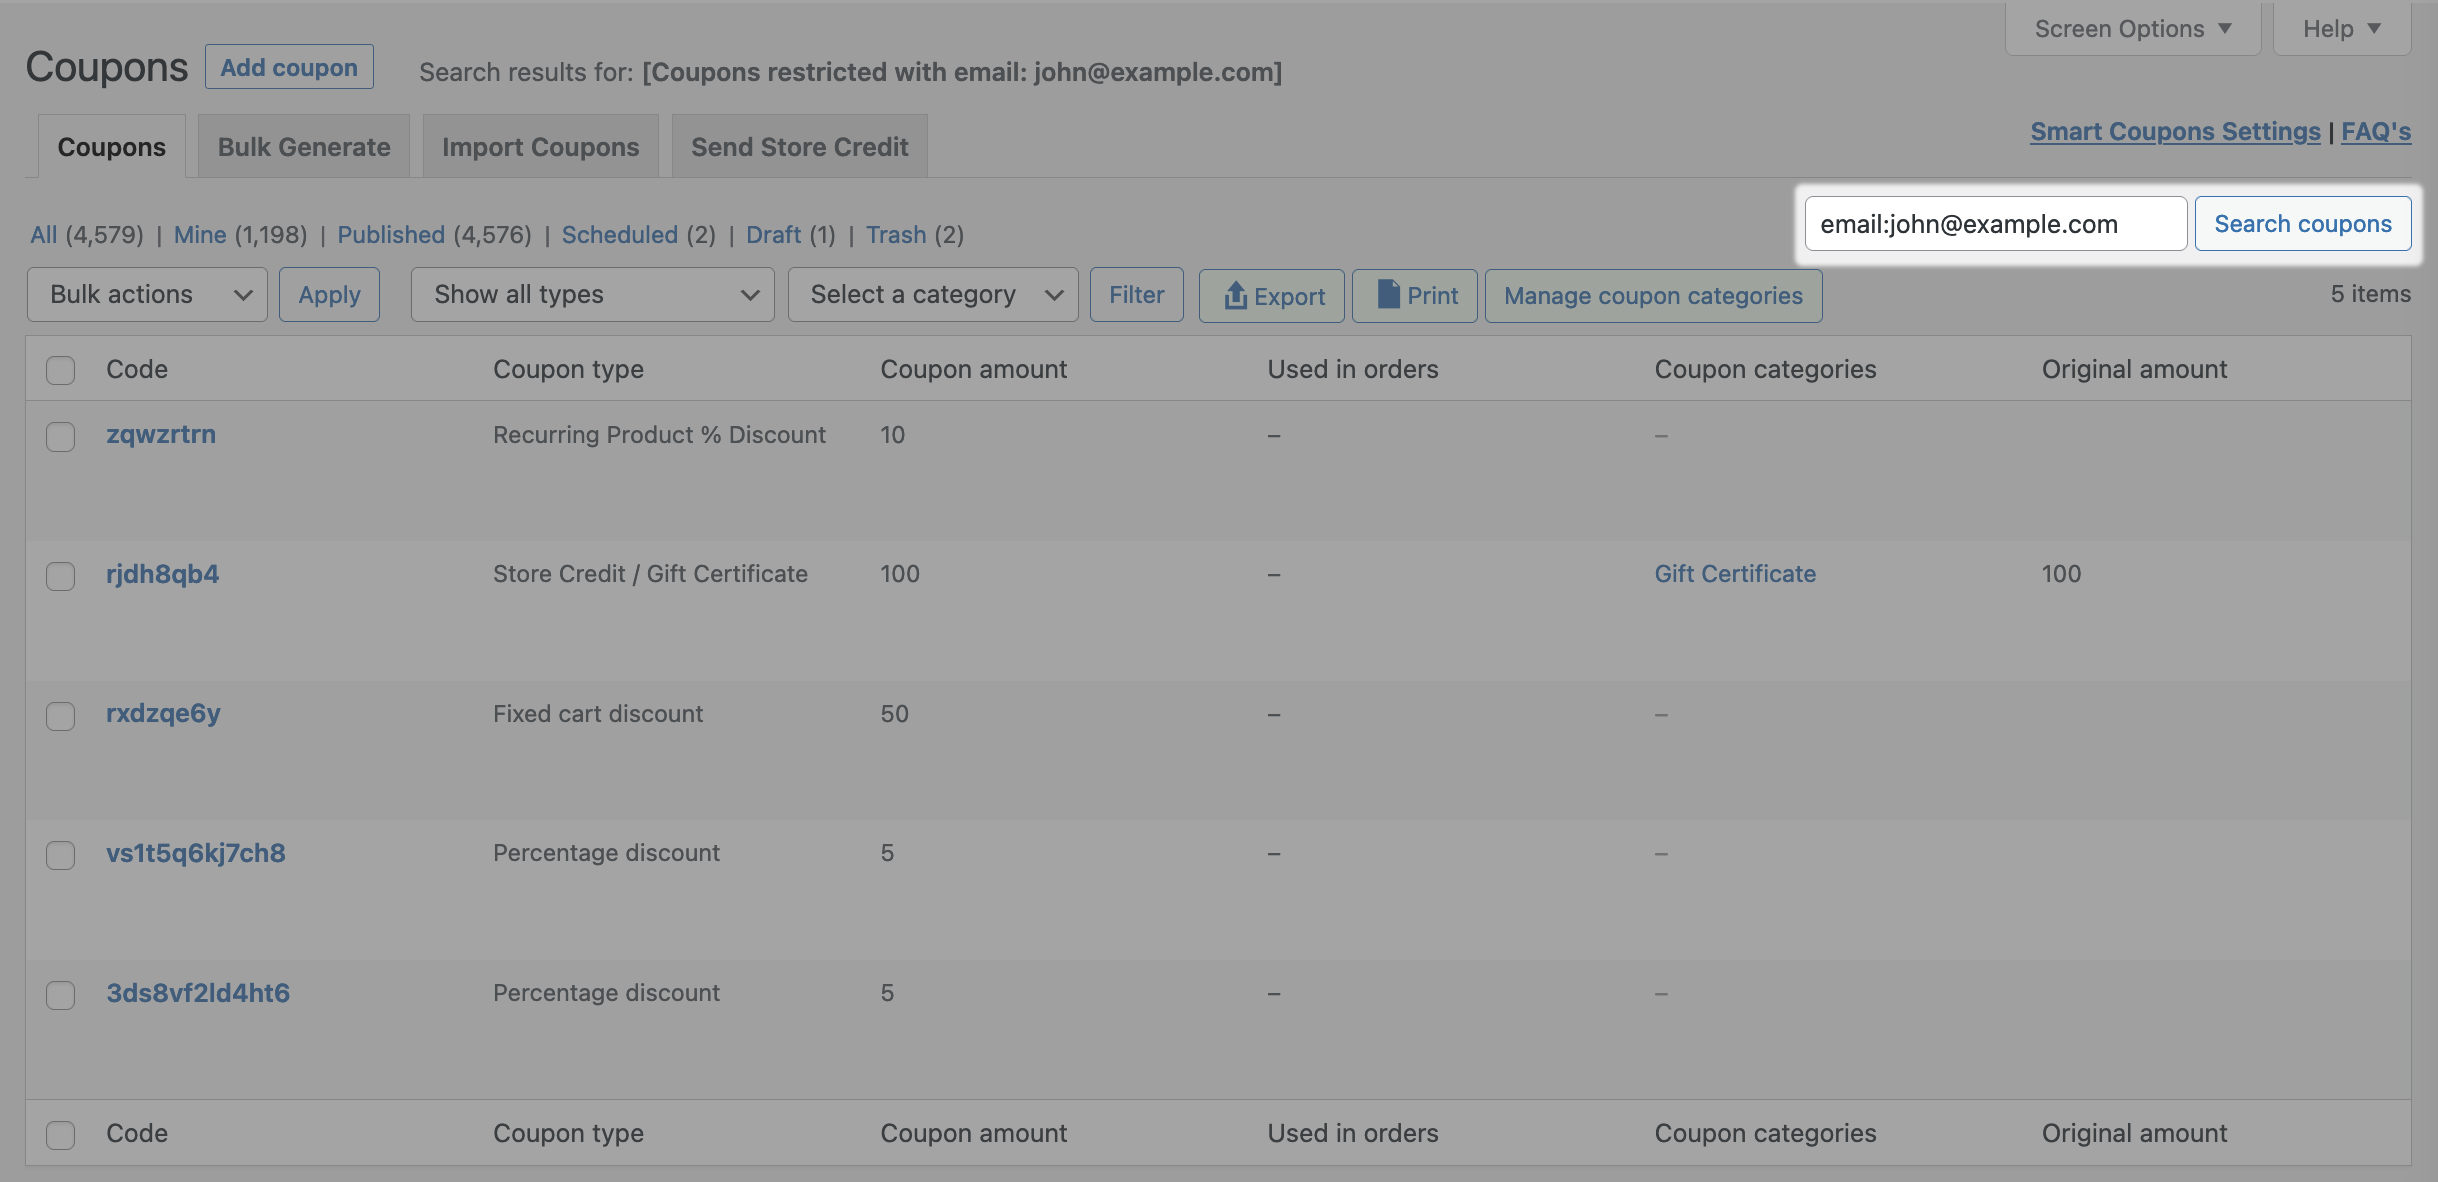The width and height of the screenshot is (2438, 1182).
Task: Open the Import Coupons tab
Action: (540, 147)
